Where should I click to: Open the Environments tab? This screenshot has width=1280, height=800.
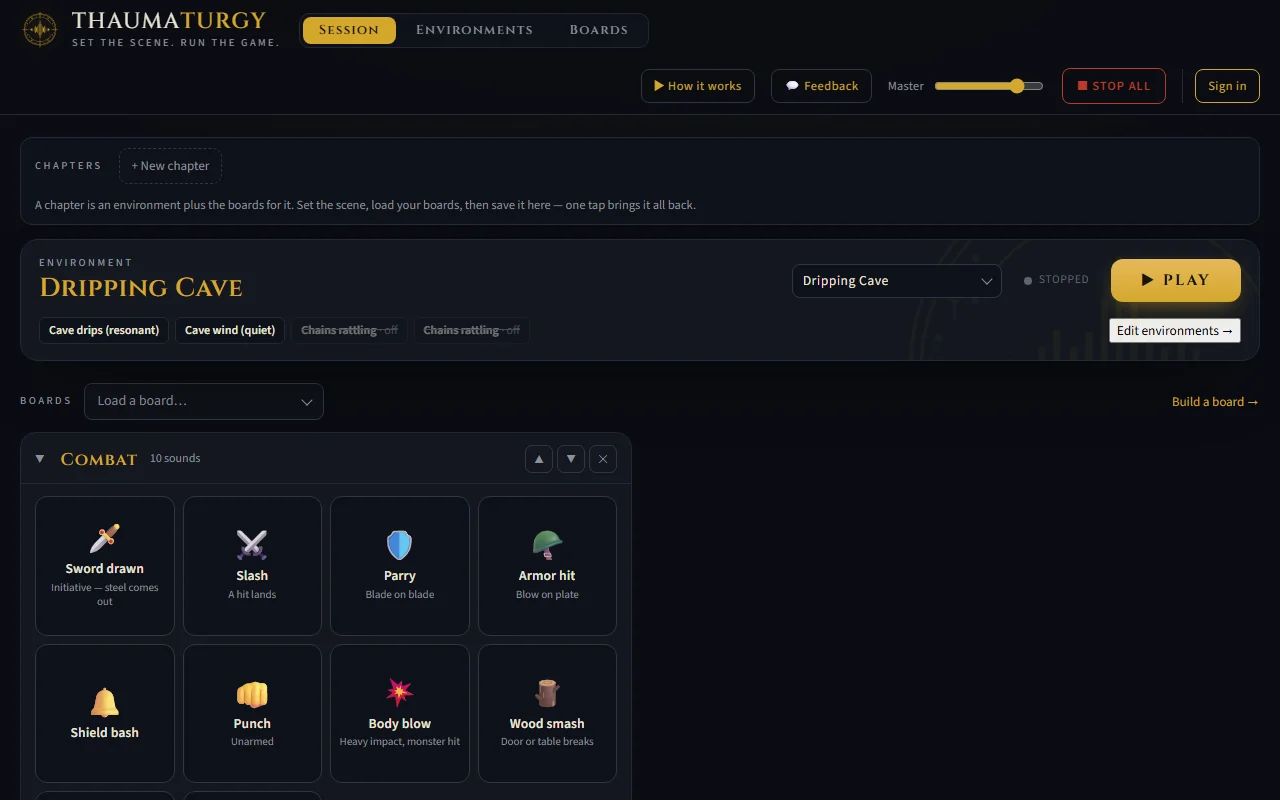tap(474, 30)
